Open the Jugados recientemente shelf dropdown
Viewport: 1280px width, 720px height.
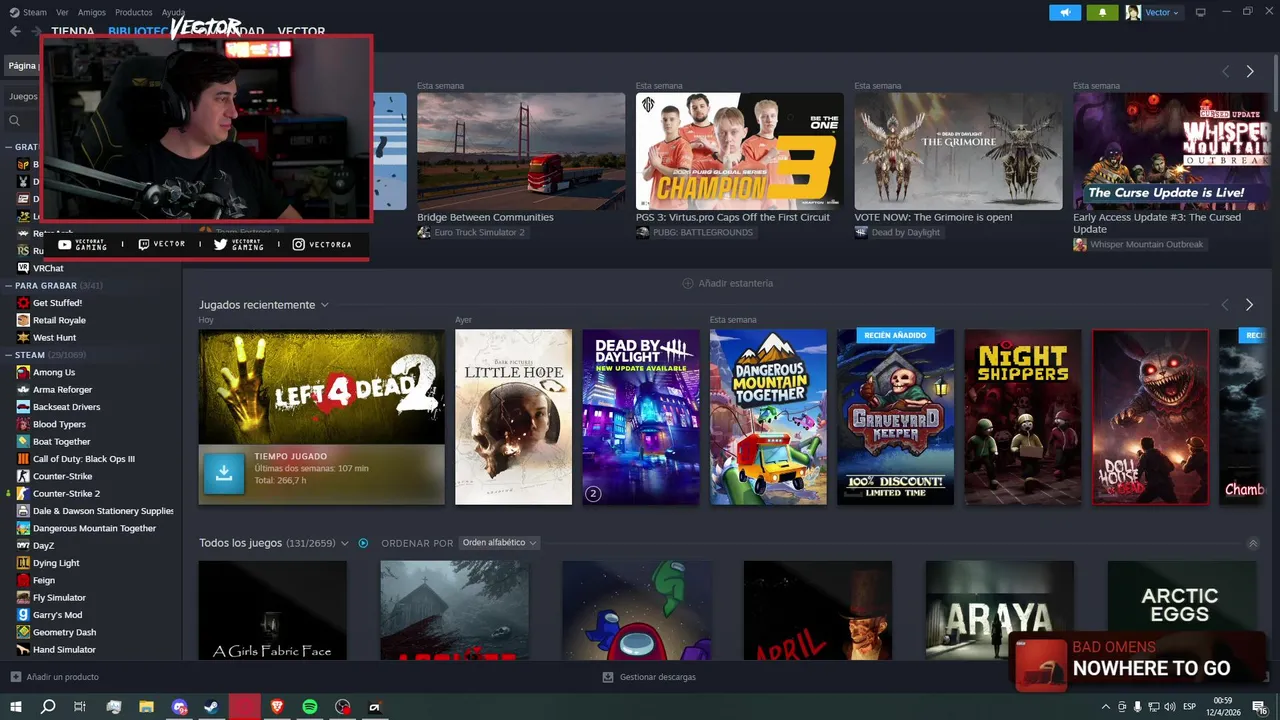(x=324, y=305)
